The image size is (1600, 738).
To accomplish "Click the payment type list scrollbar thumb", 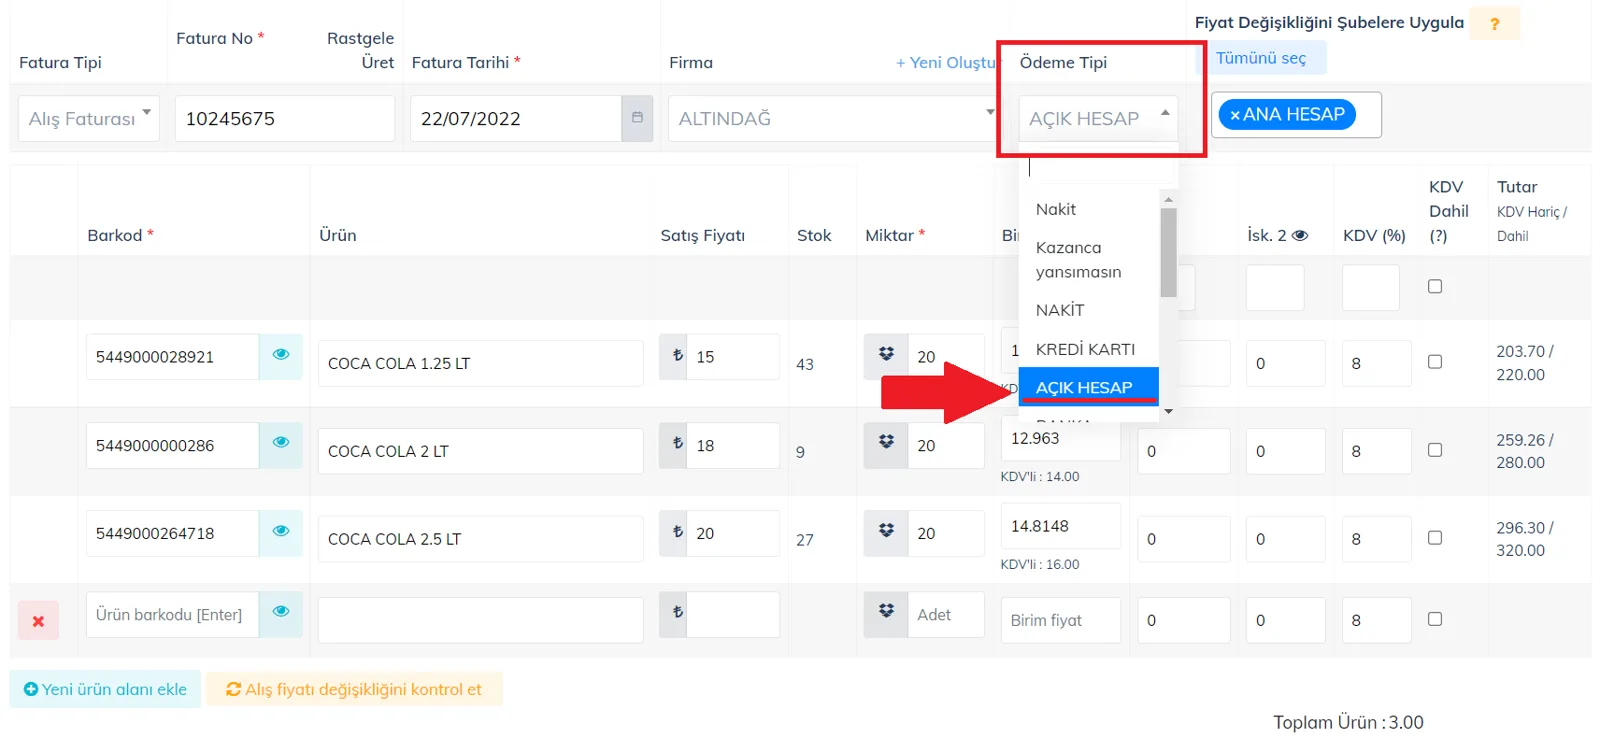I will pyautogui.click(x=1168, y=252).
